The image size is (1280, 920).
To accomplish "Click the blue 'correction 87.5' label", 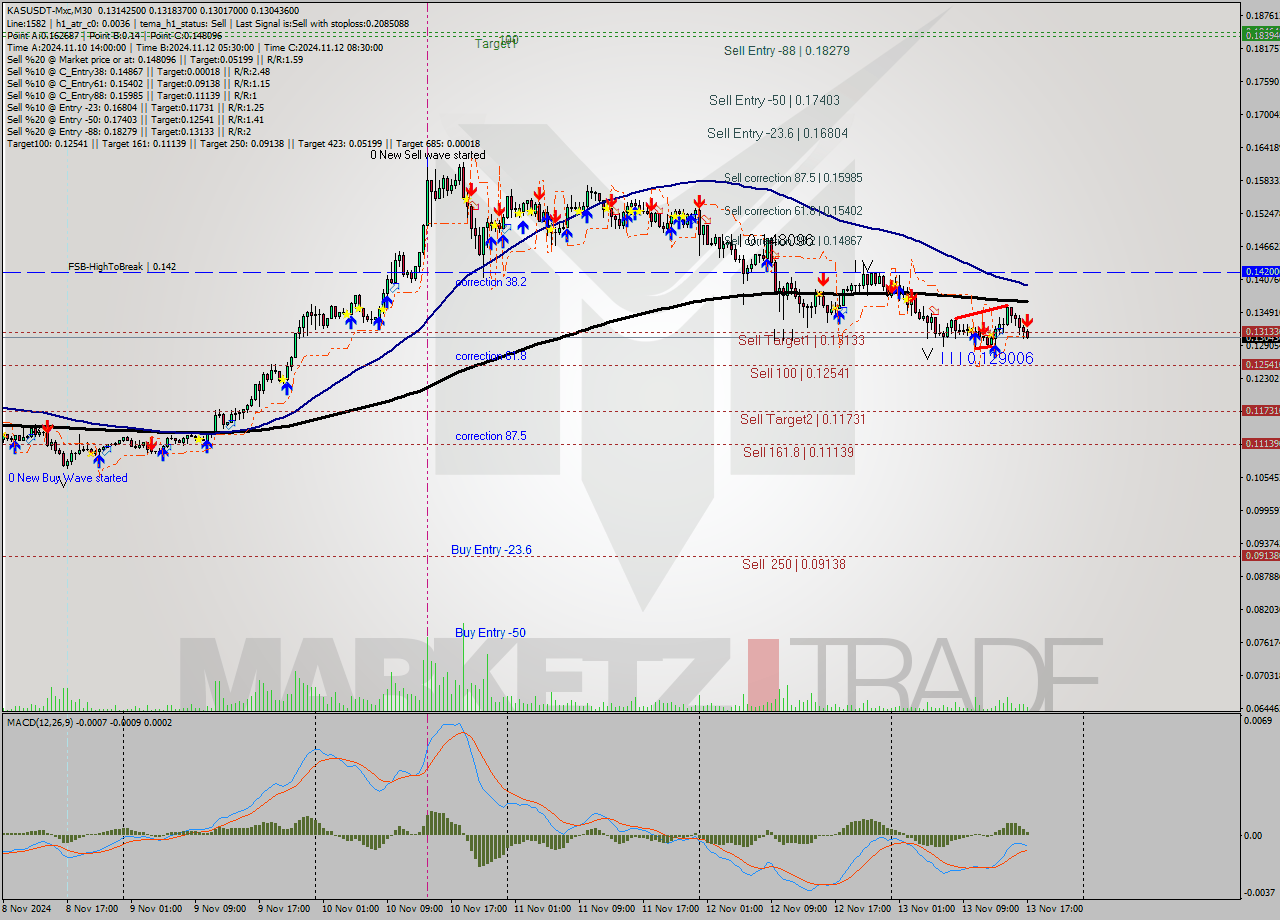I will coord(490,436).
